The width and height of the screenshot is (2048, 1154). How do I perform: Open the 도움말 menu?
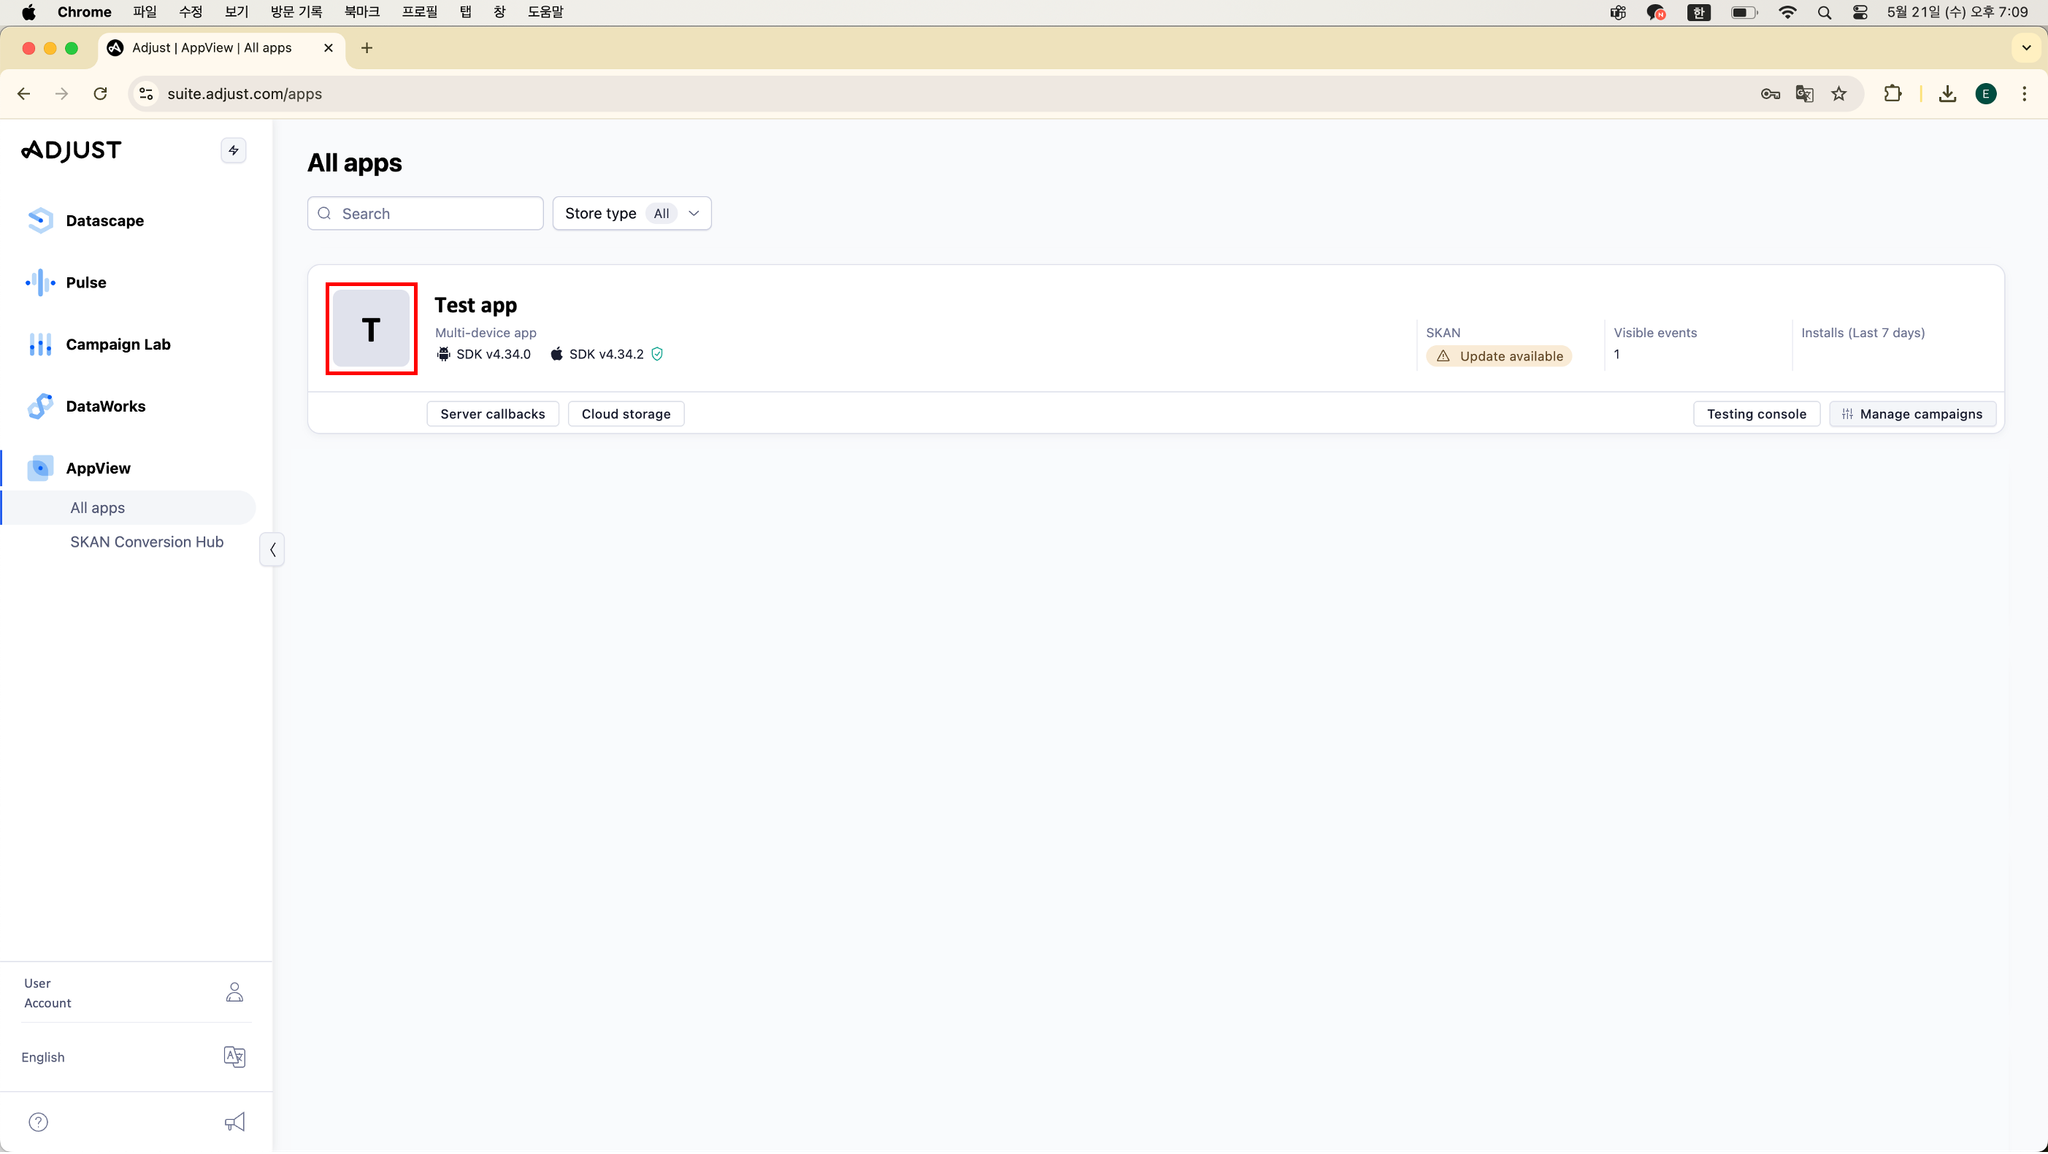[x=546, y=12]
